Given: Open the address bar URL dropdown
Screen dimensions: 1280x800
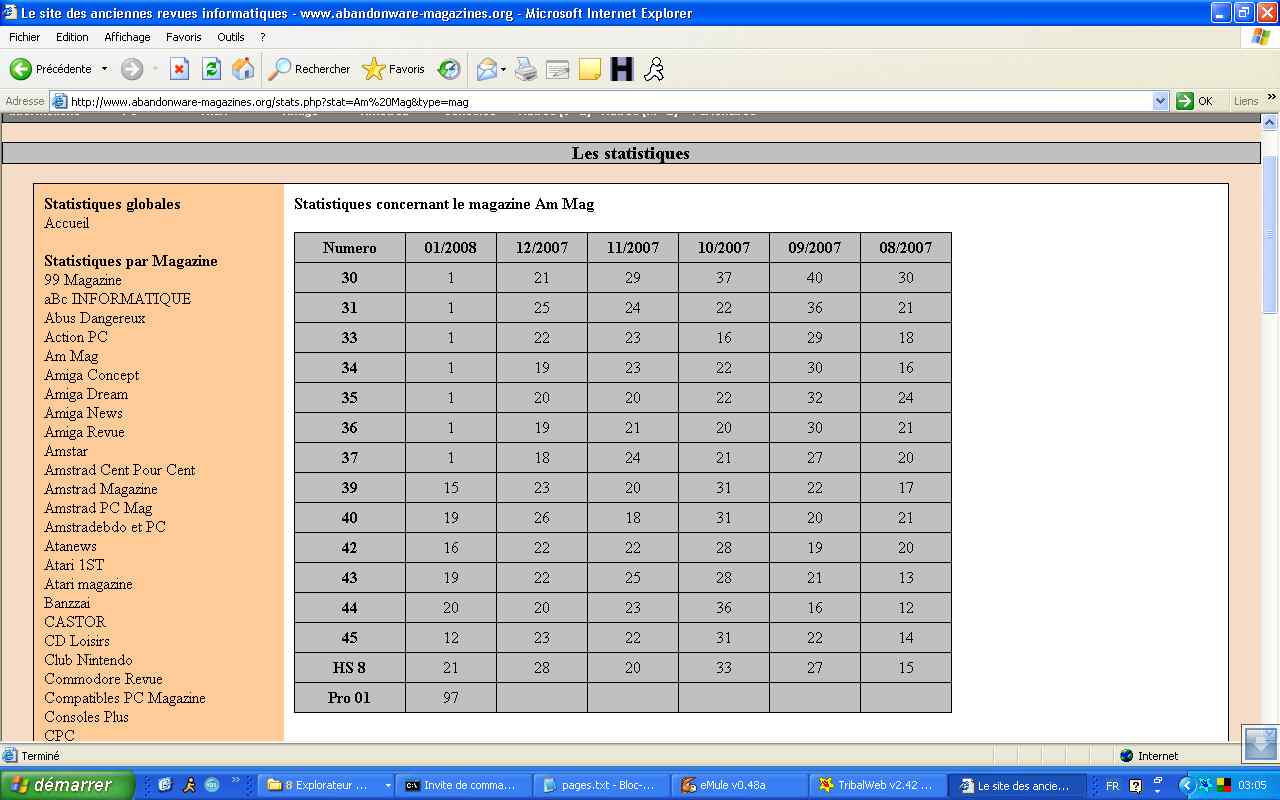Looking at the screenshot, I should tap(1160, 101).
